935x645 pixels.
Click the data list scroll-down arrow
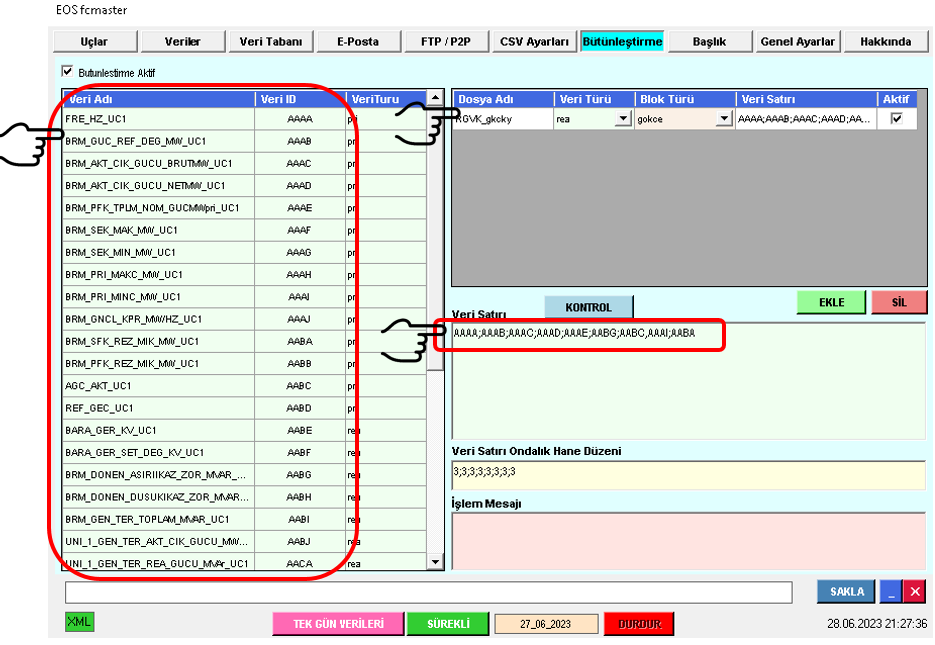(x=435, y=562)
